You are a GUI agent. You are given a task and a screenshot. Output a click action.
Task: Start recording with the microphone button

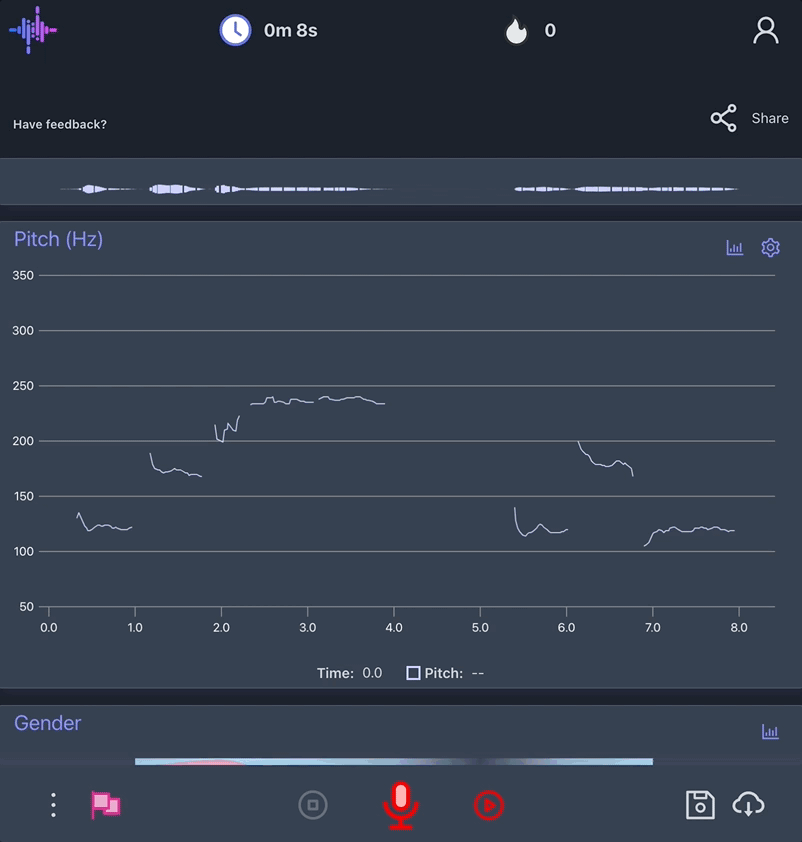click(x=400, y=805)
